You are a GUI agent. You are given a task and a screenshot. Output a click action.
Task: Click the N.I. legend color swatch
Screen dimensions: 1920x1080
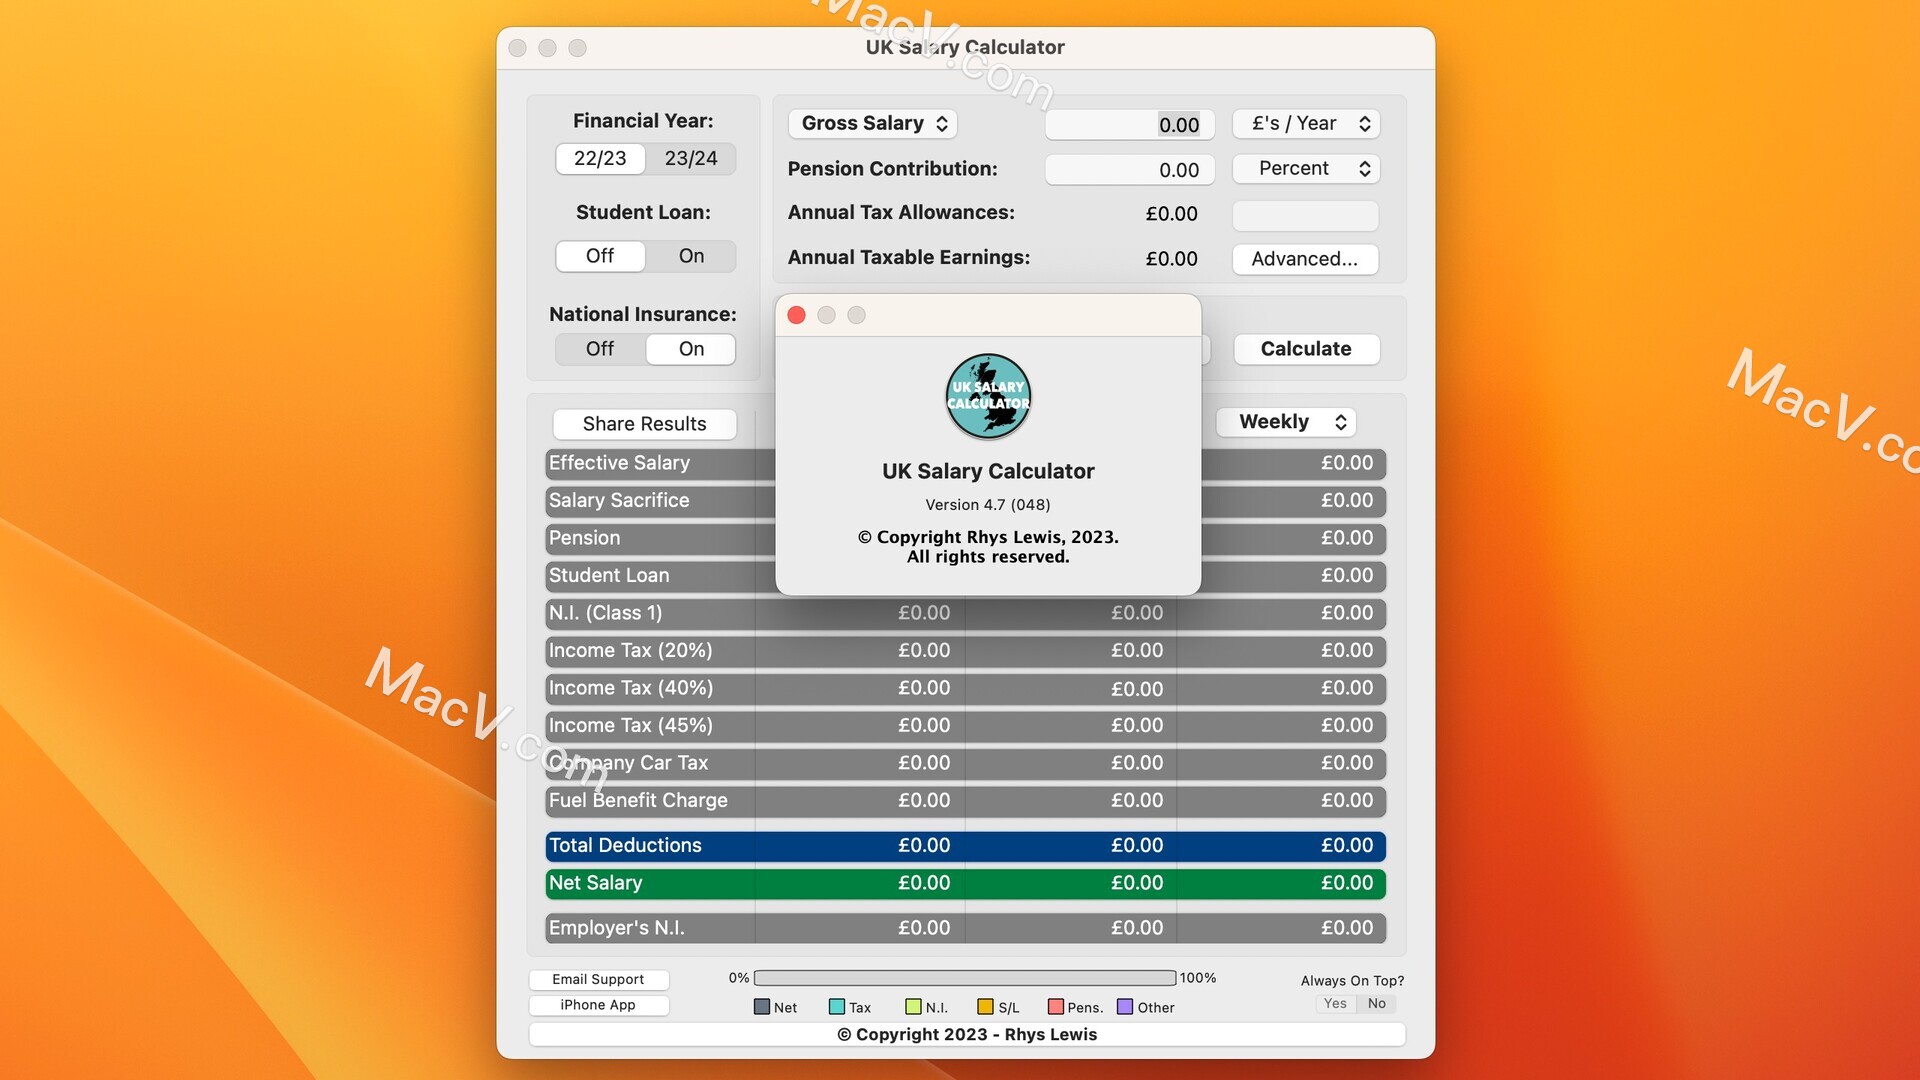[913, 1007]
